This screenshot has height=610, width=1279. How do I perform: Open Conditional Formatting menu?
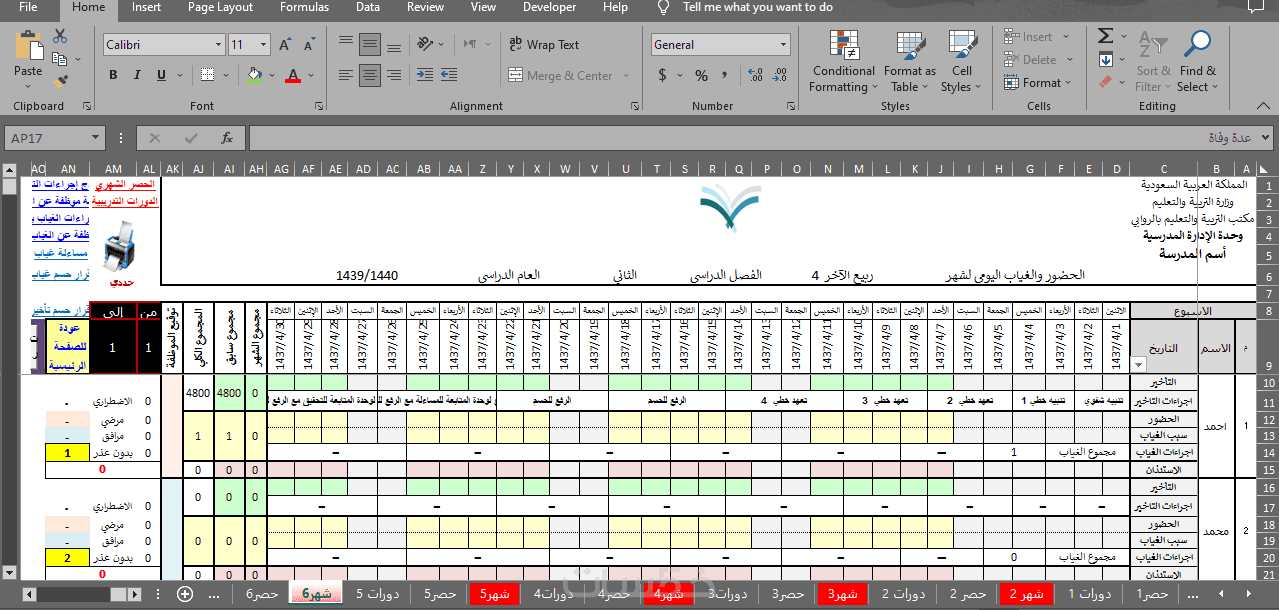pyautogui.click(x=843, y=61)
